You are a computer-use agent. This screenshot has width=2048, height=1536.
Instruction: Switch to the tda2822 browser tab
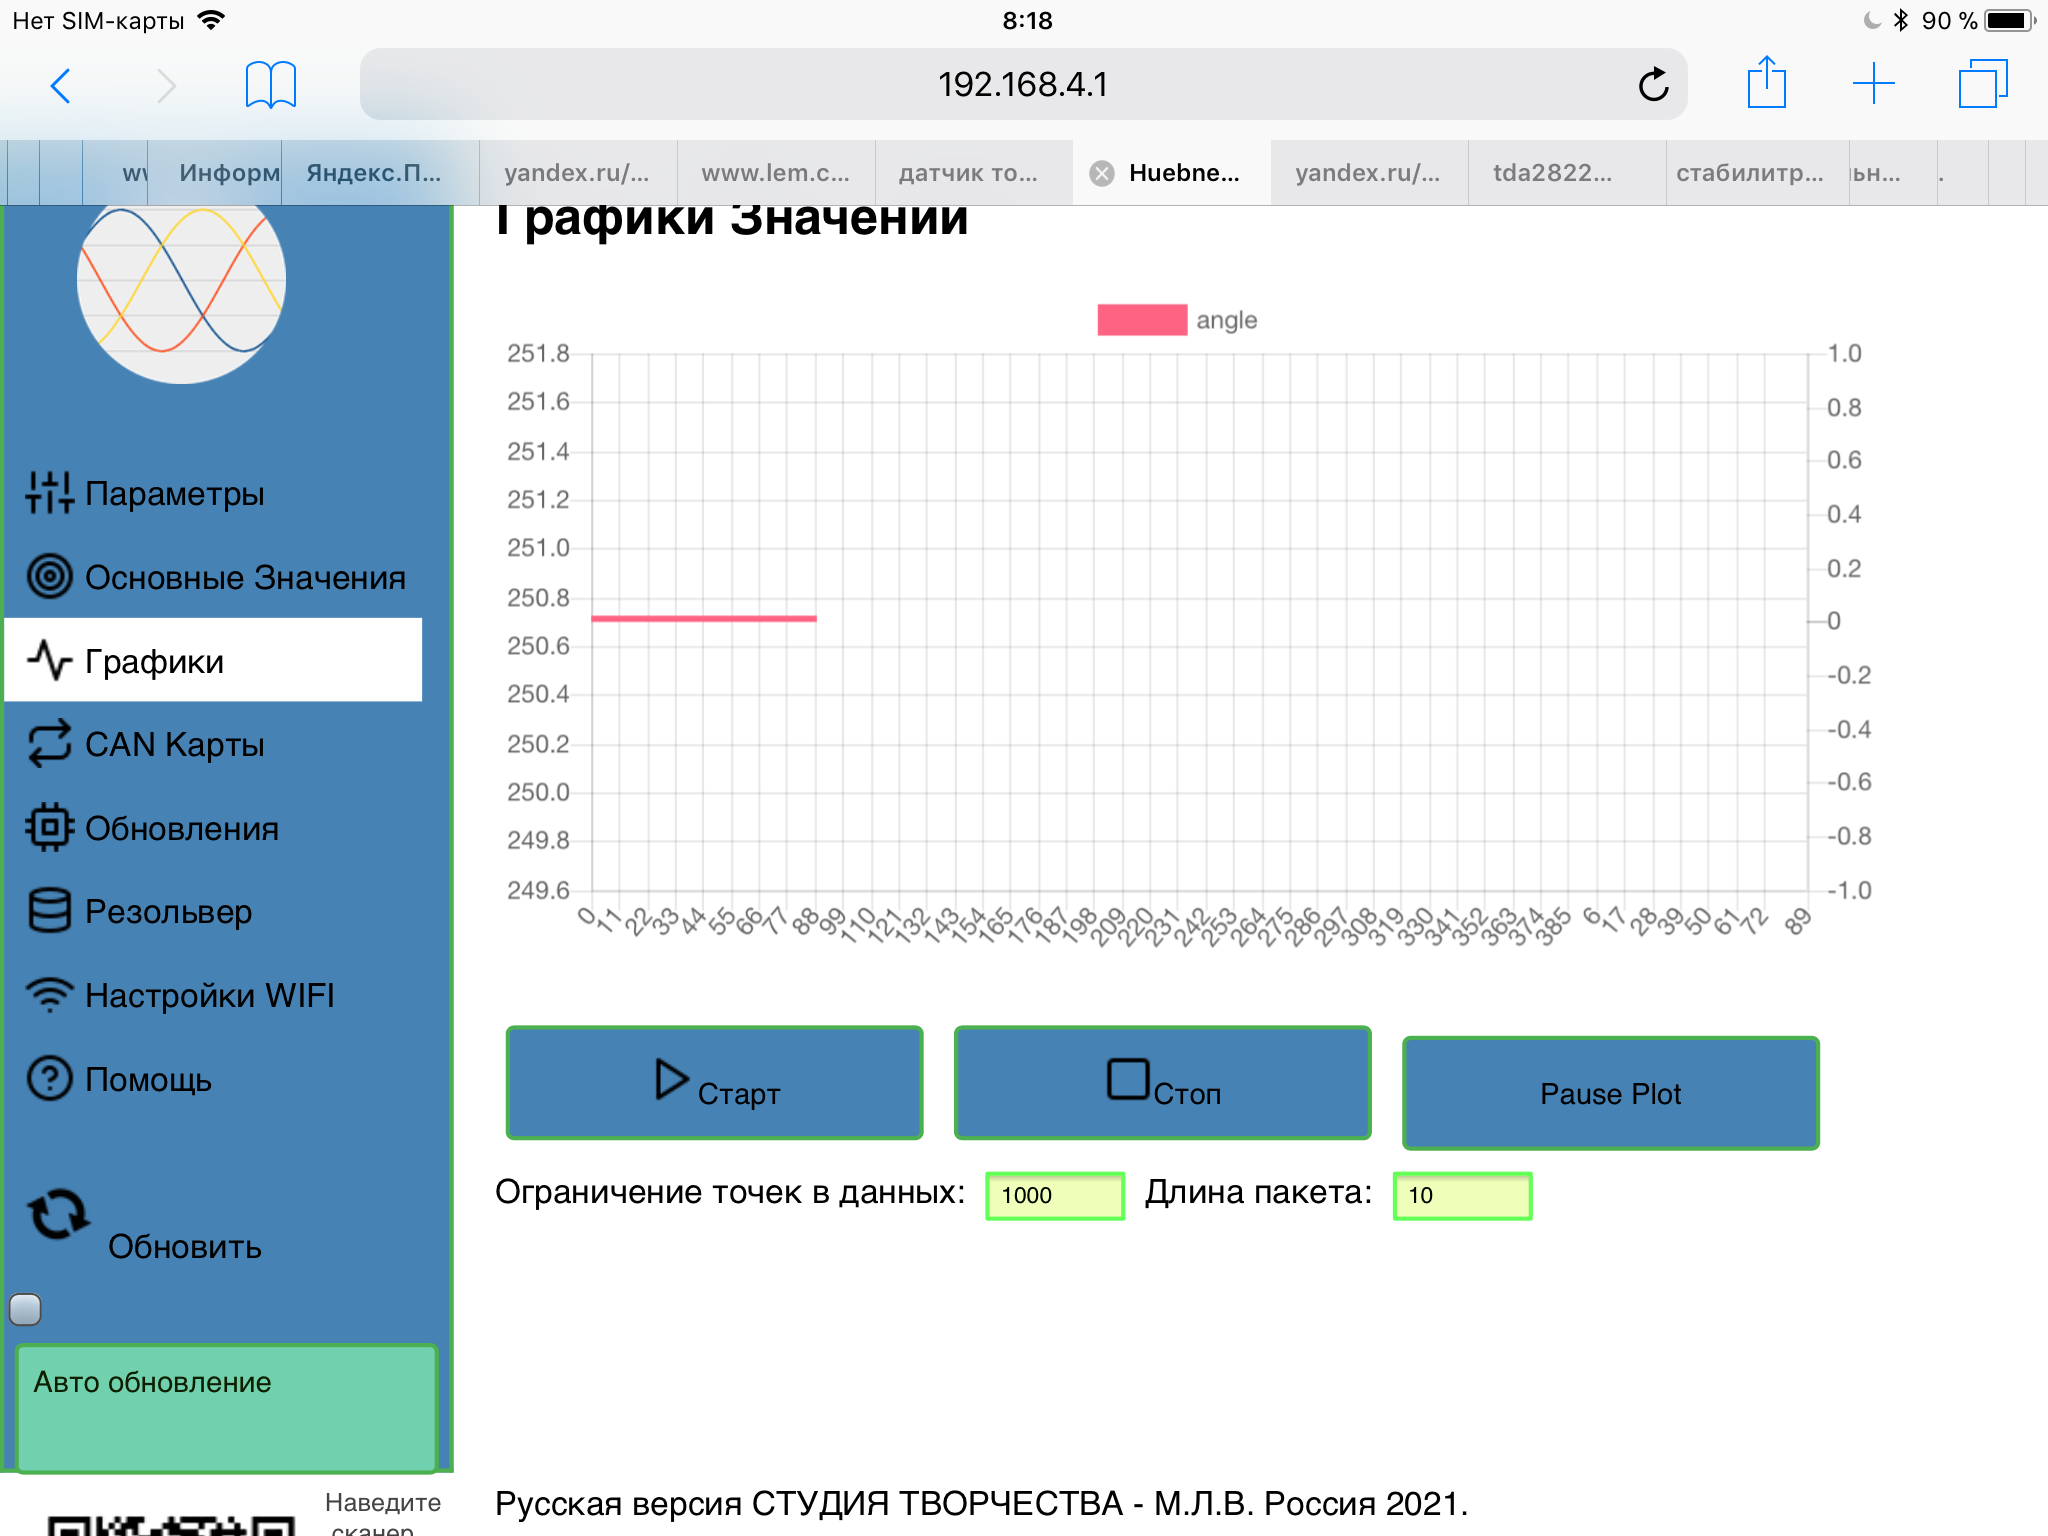click(x=1552, y=173)
